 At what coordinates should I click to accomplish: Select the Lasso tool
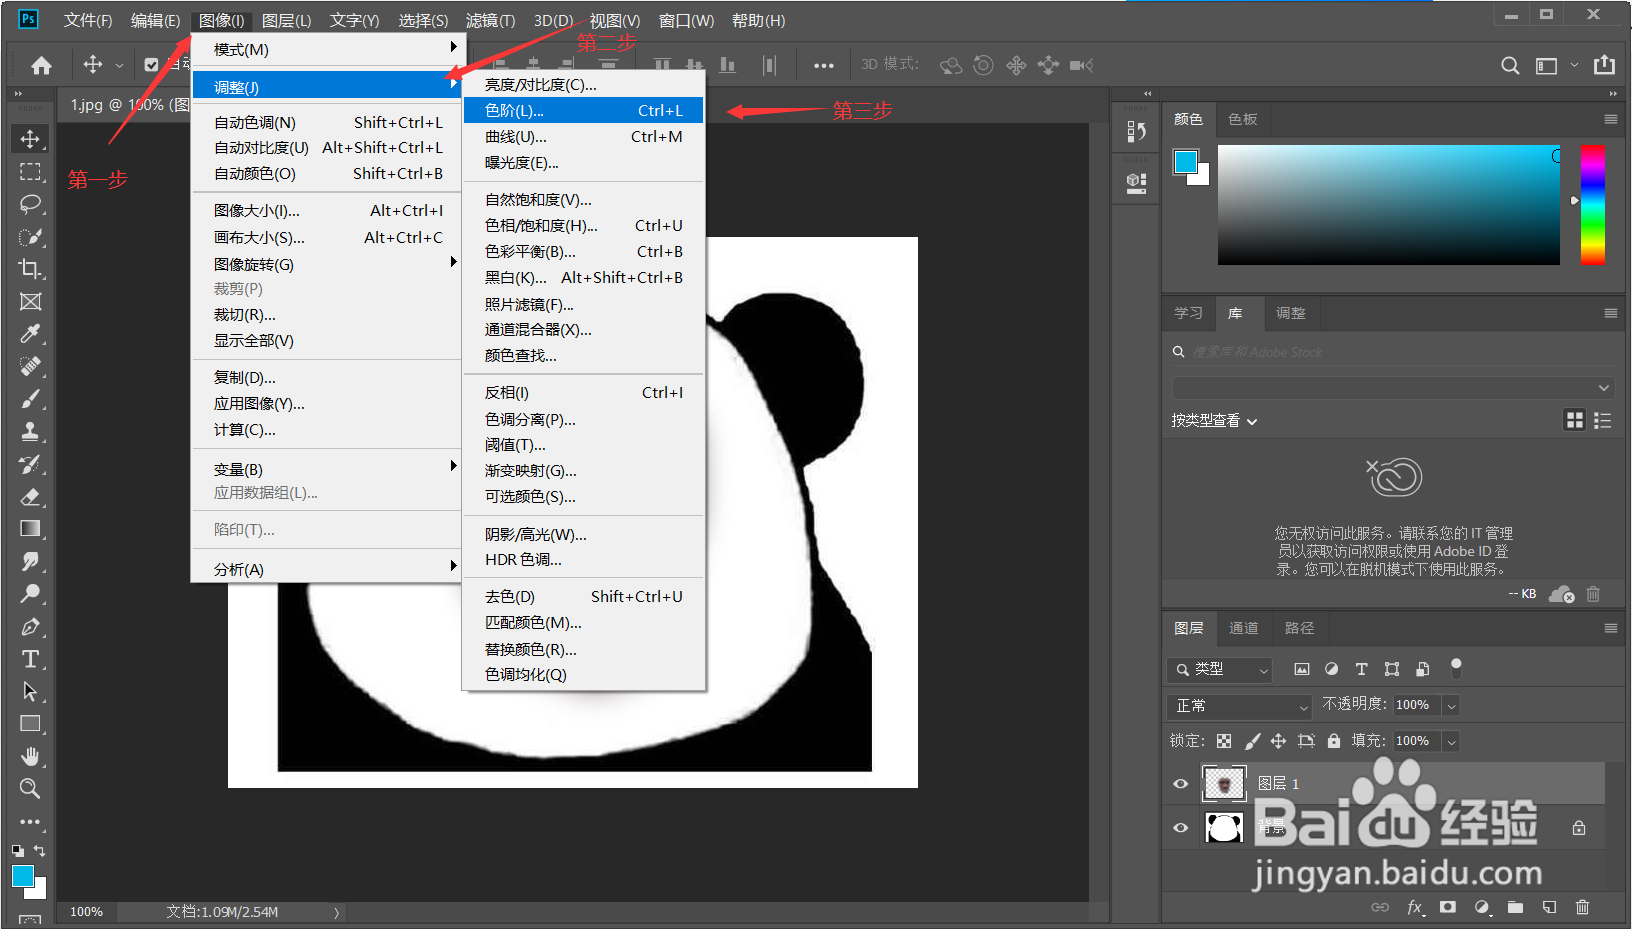30,204
